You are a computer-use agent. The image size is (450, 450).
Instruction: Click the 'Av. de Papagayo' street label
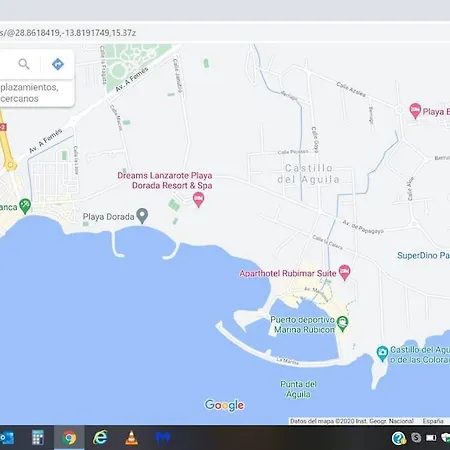pos(363,227)
